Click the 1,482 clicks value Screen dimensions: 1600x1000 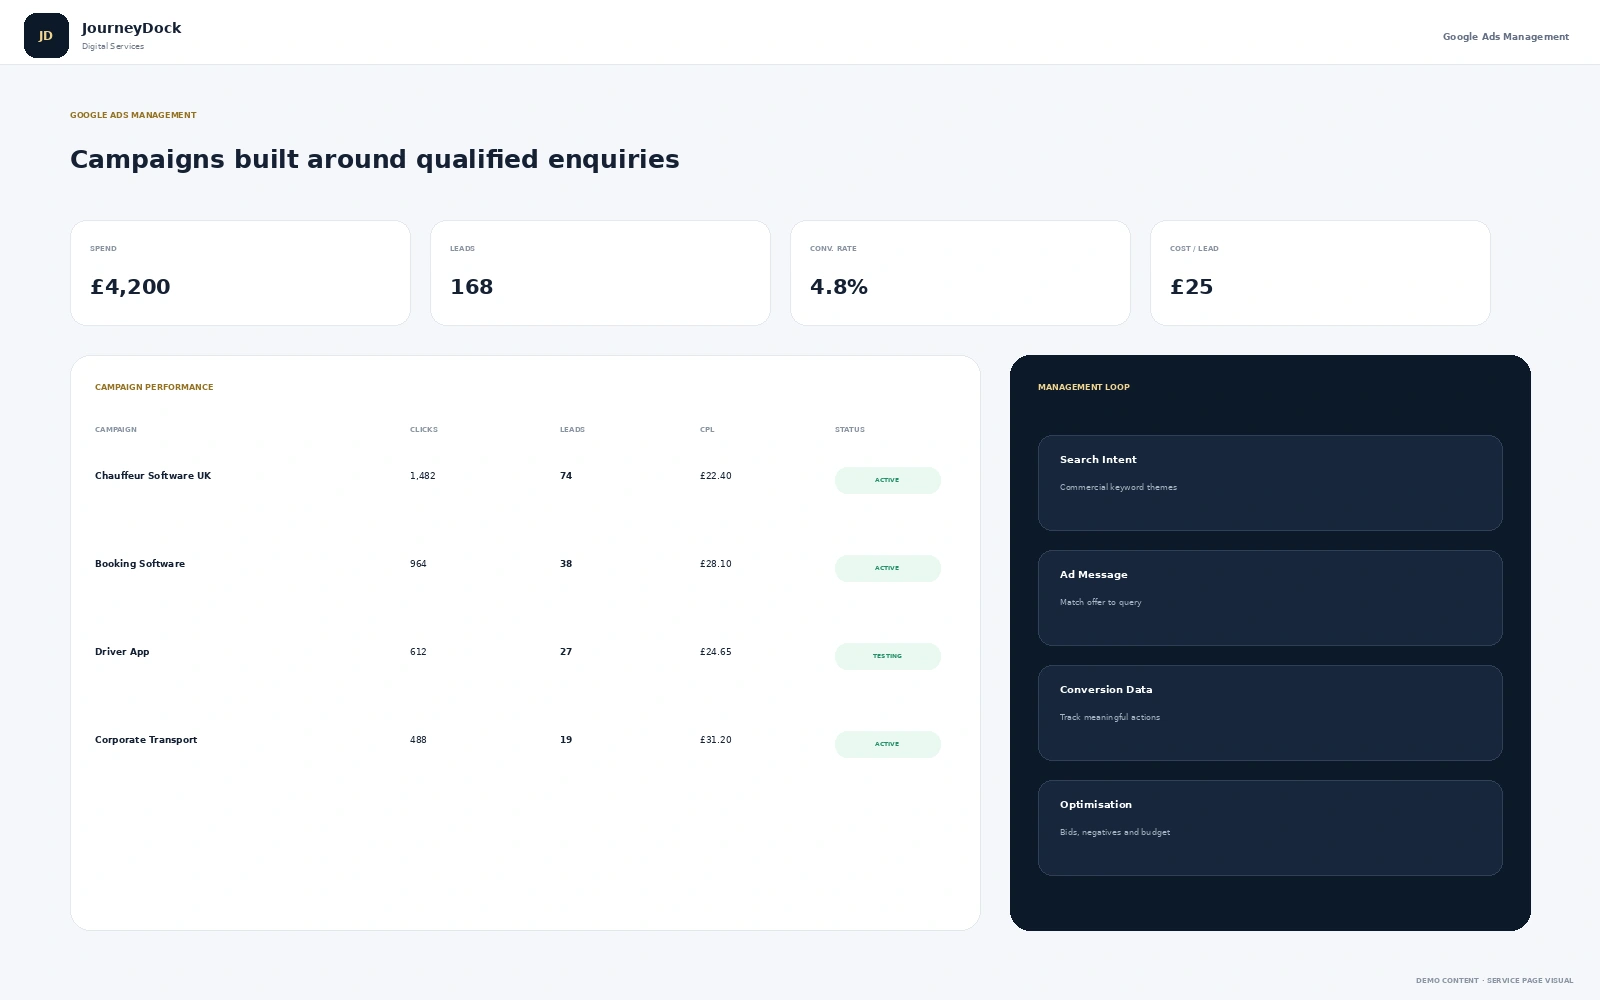(423, 476)
